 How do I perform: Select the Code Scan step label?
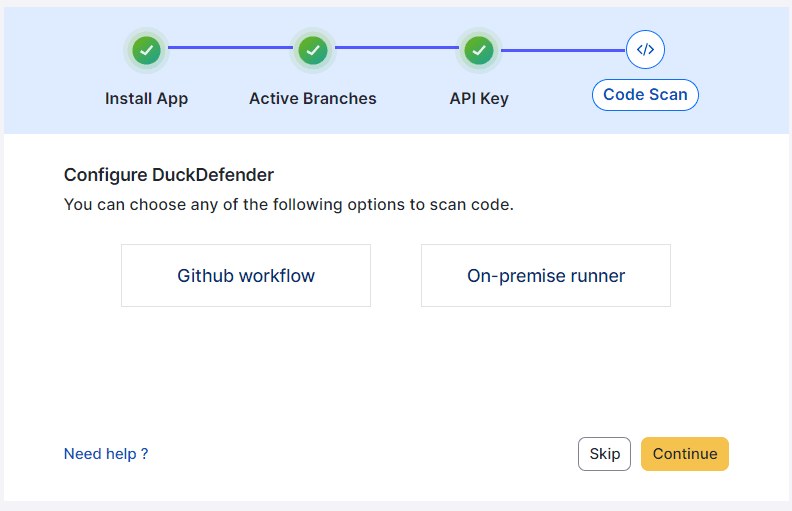point(645,95)
